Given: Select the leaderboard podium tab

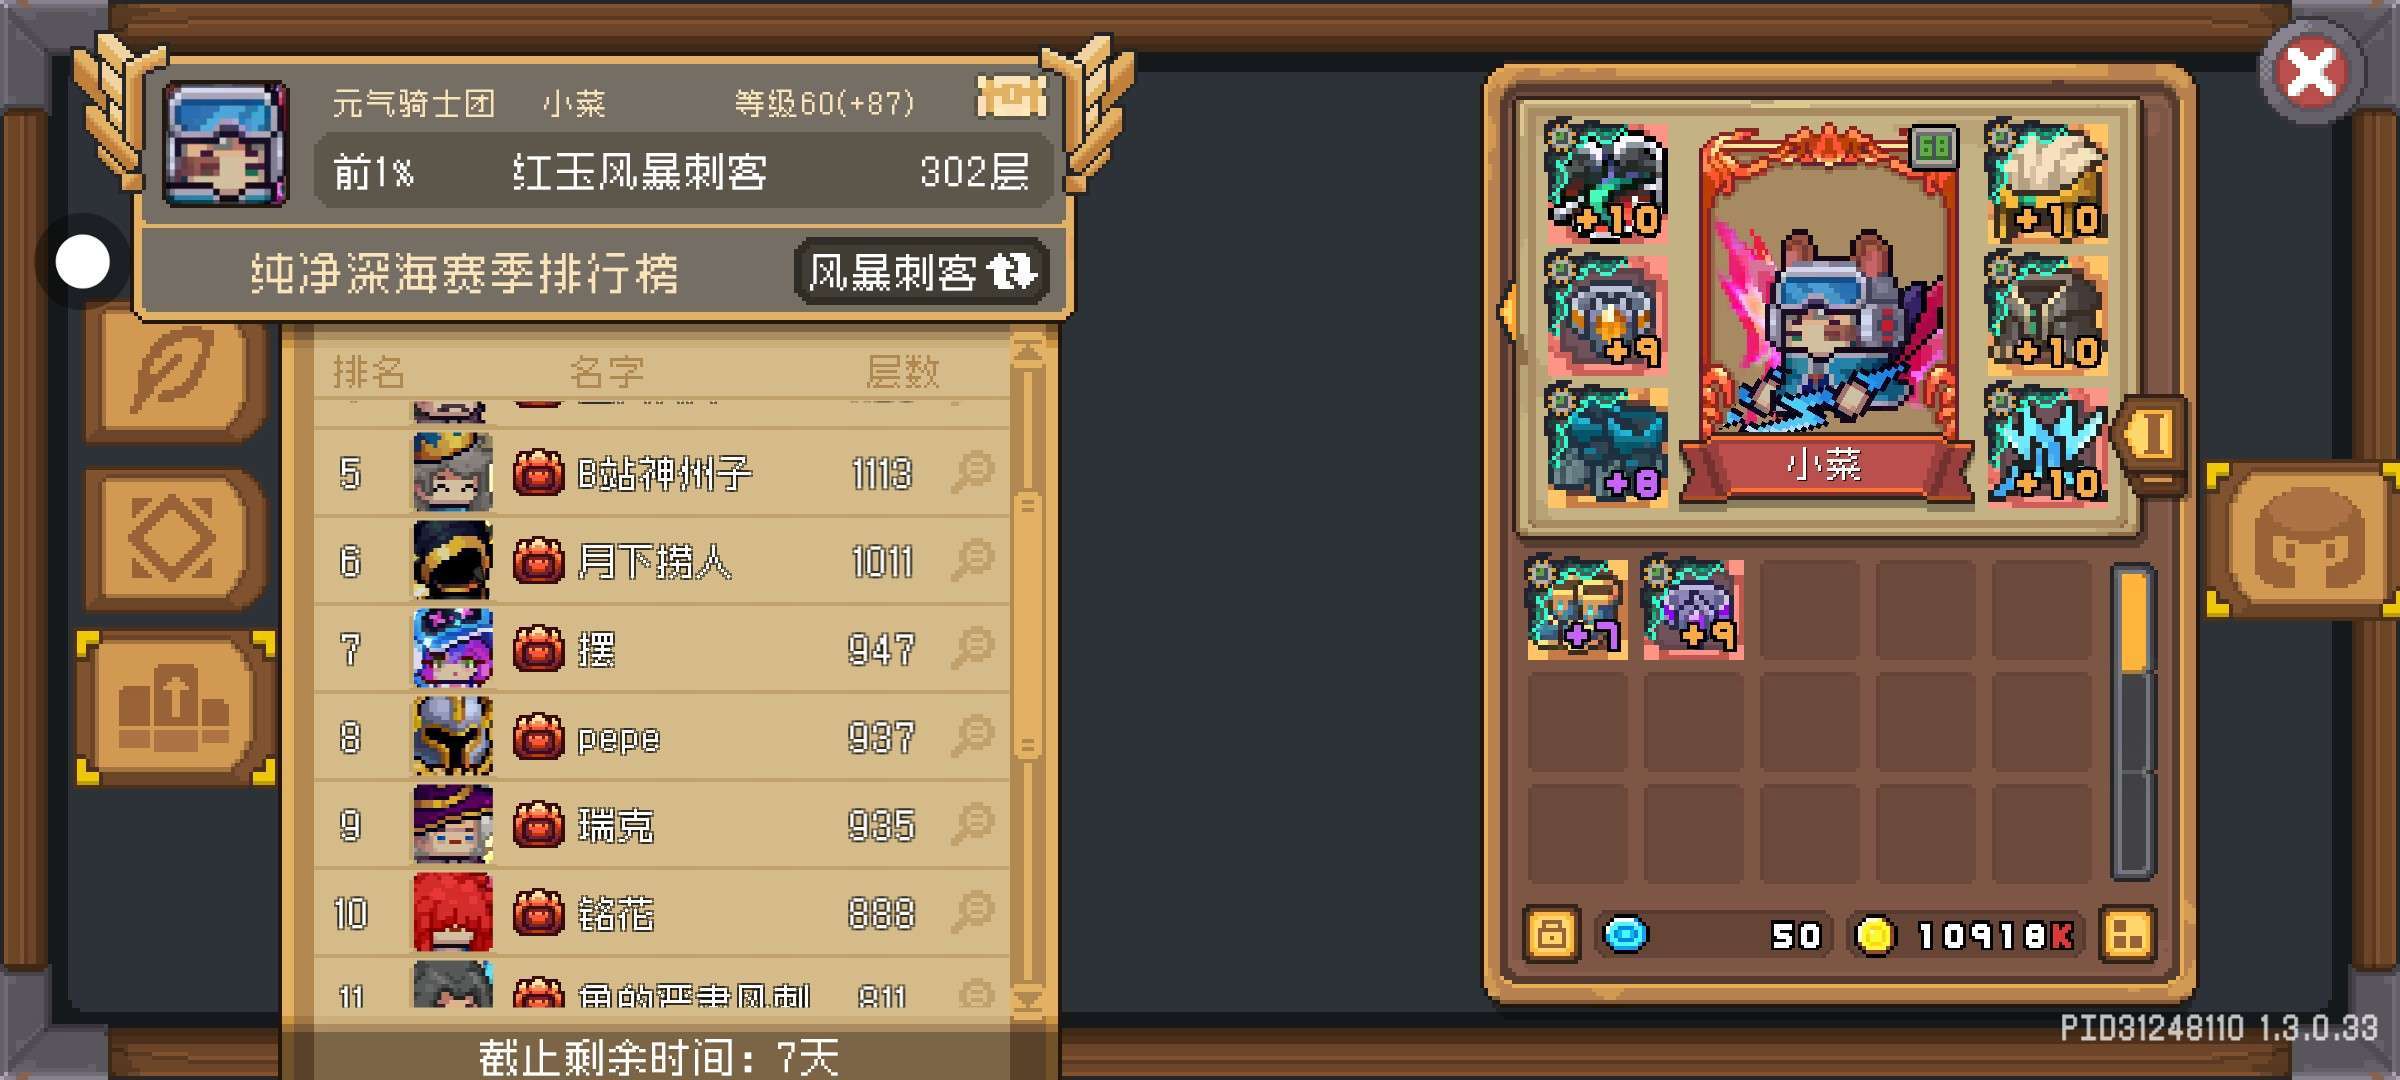Looking at the screenshot, I should 176,708.
